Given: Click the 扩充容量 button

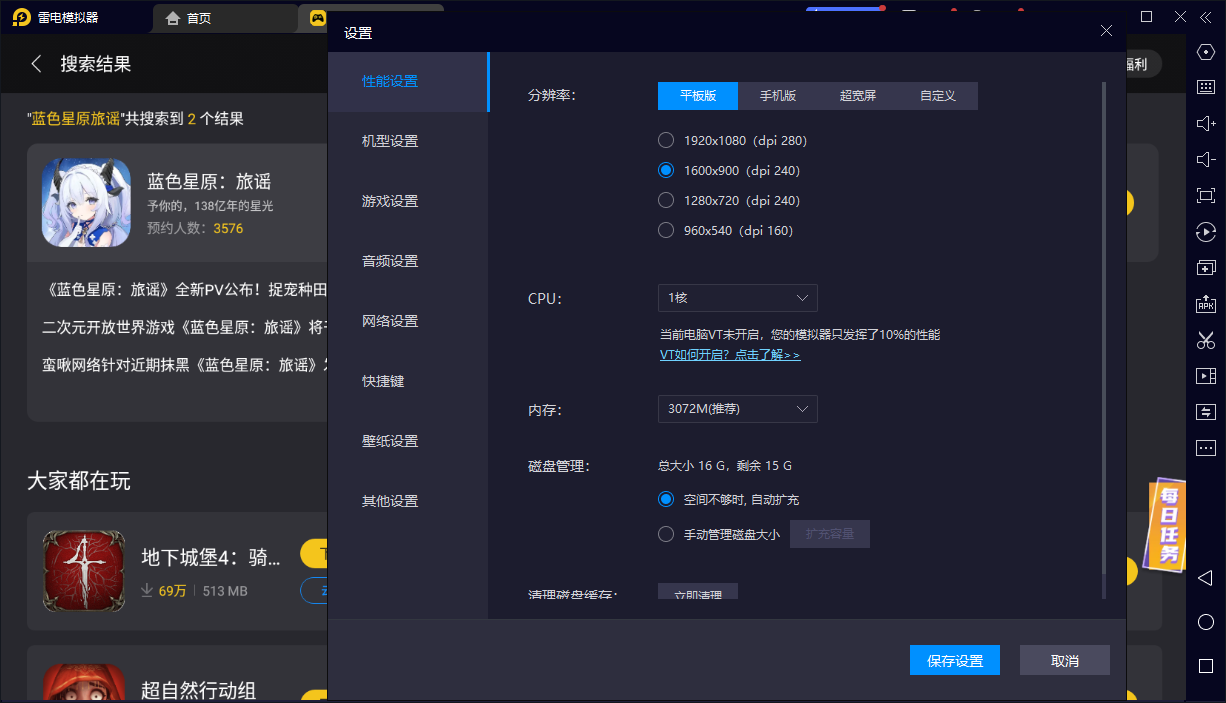Looking at the screenshot, I should 830,534.
